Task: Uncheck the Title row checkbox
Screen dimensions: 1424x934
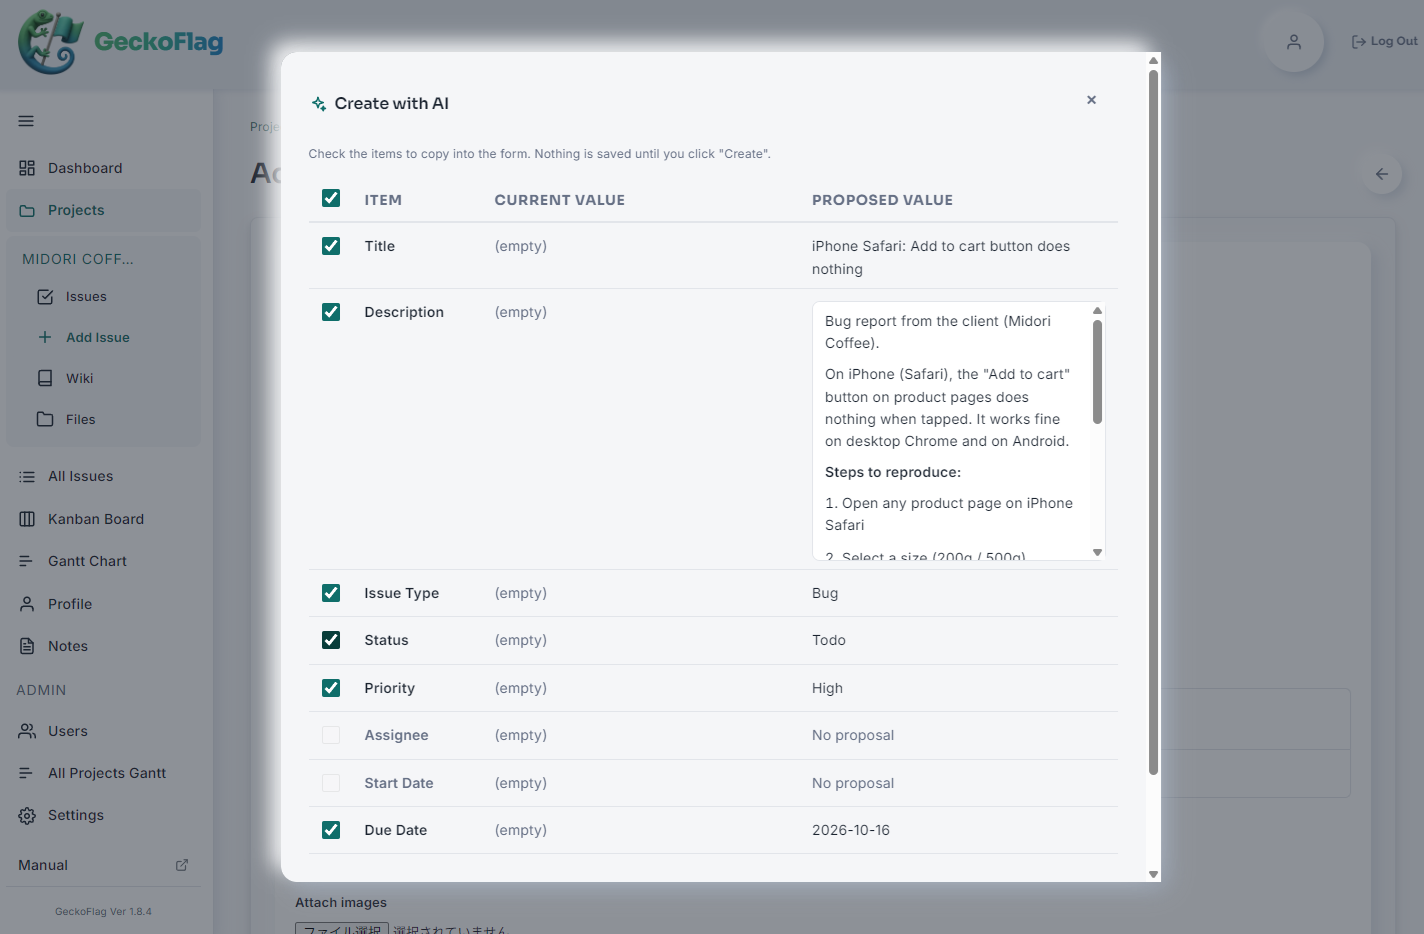Action: [x=331, y=246]
